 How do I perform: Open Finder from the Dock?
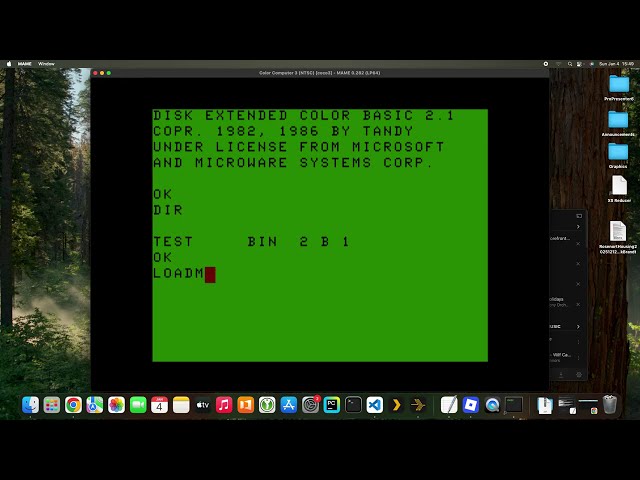pyautogui.click(x=31, y=405)
